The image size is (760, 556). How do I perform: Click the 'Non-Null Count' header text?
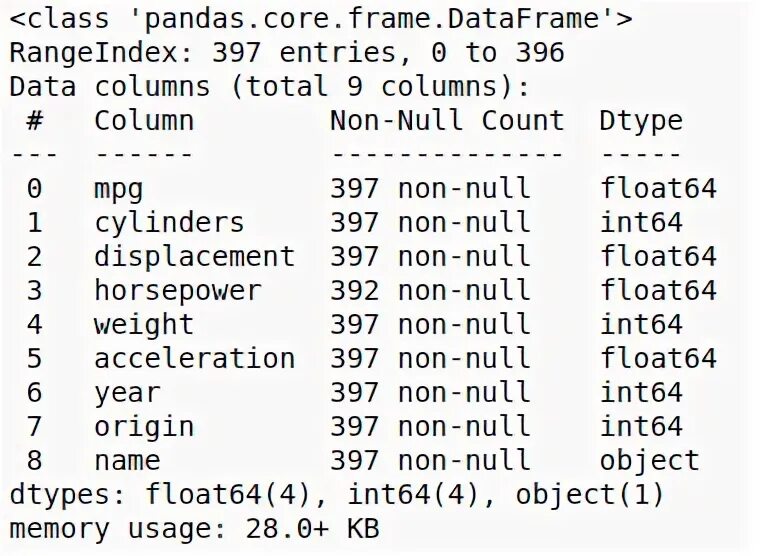(x=447, y=120)
